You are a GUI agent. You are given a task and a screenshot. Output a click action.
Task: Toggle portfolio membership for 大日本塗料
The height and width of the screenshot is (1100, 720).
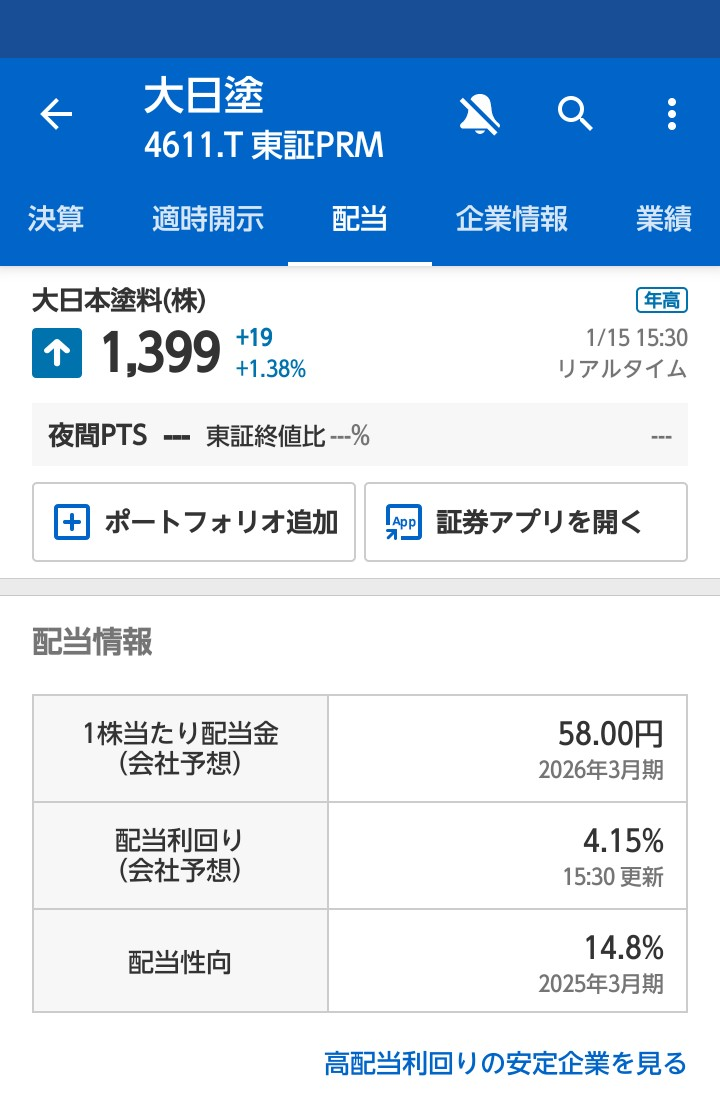coord(194,522)
